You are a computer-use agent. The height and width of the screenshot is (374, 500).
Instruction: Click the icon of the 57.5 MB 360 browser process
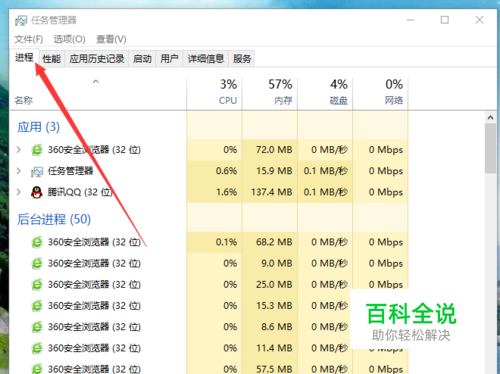[37, 369]
